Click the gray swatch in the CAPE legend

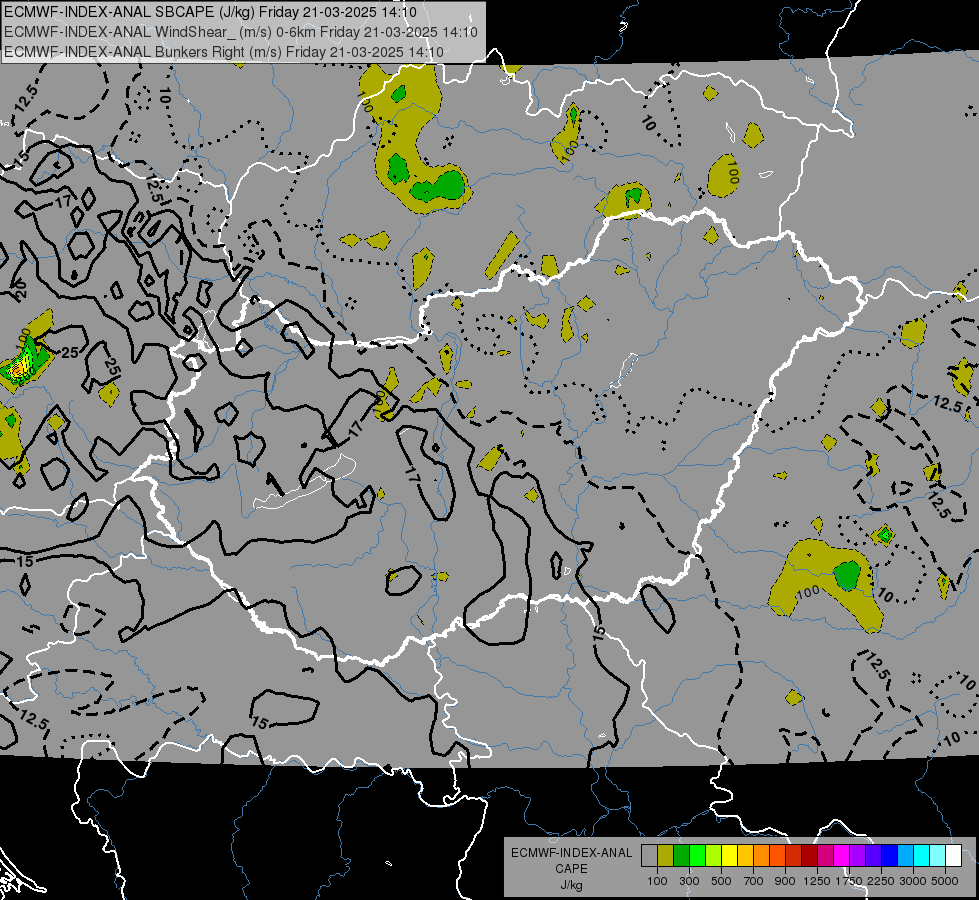pos(649,855)
